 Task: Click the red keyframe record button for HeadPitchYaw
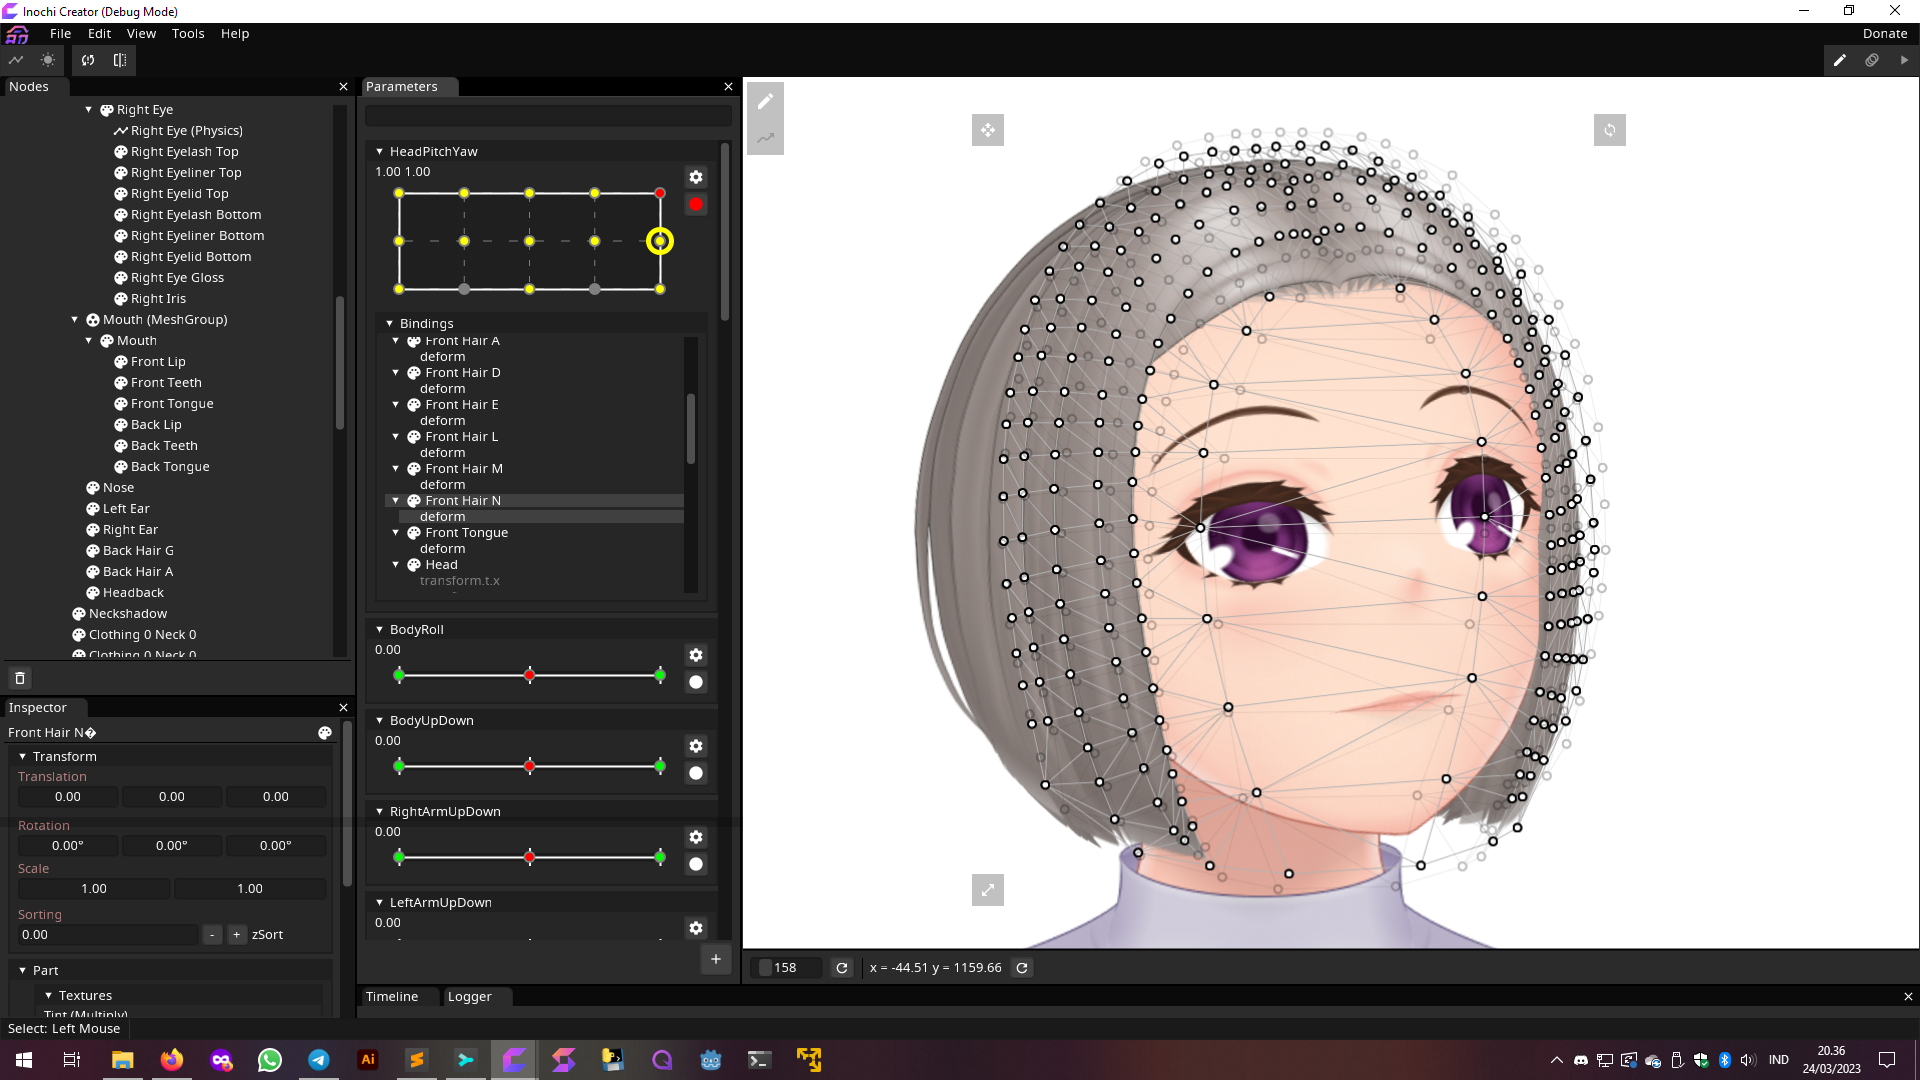(696, 204)
